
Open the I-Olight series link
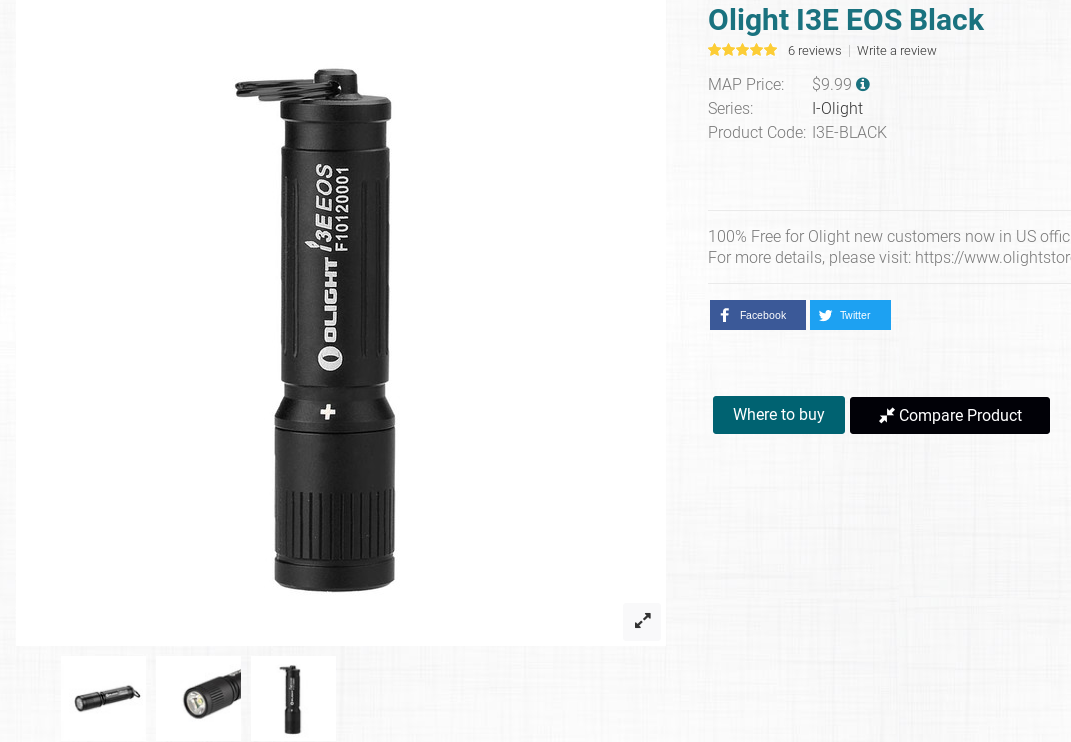[x=837, y=108]
